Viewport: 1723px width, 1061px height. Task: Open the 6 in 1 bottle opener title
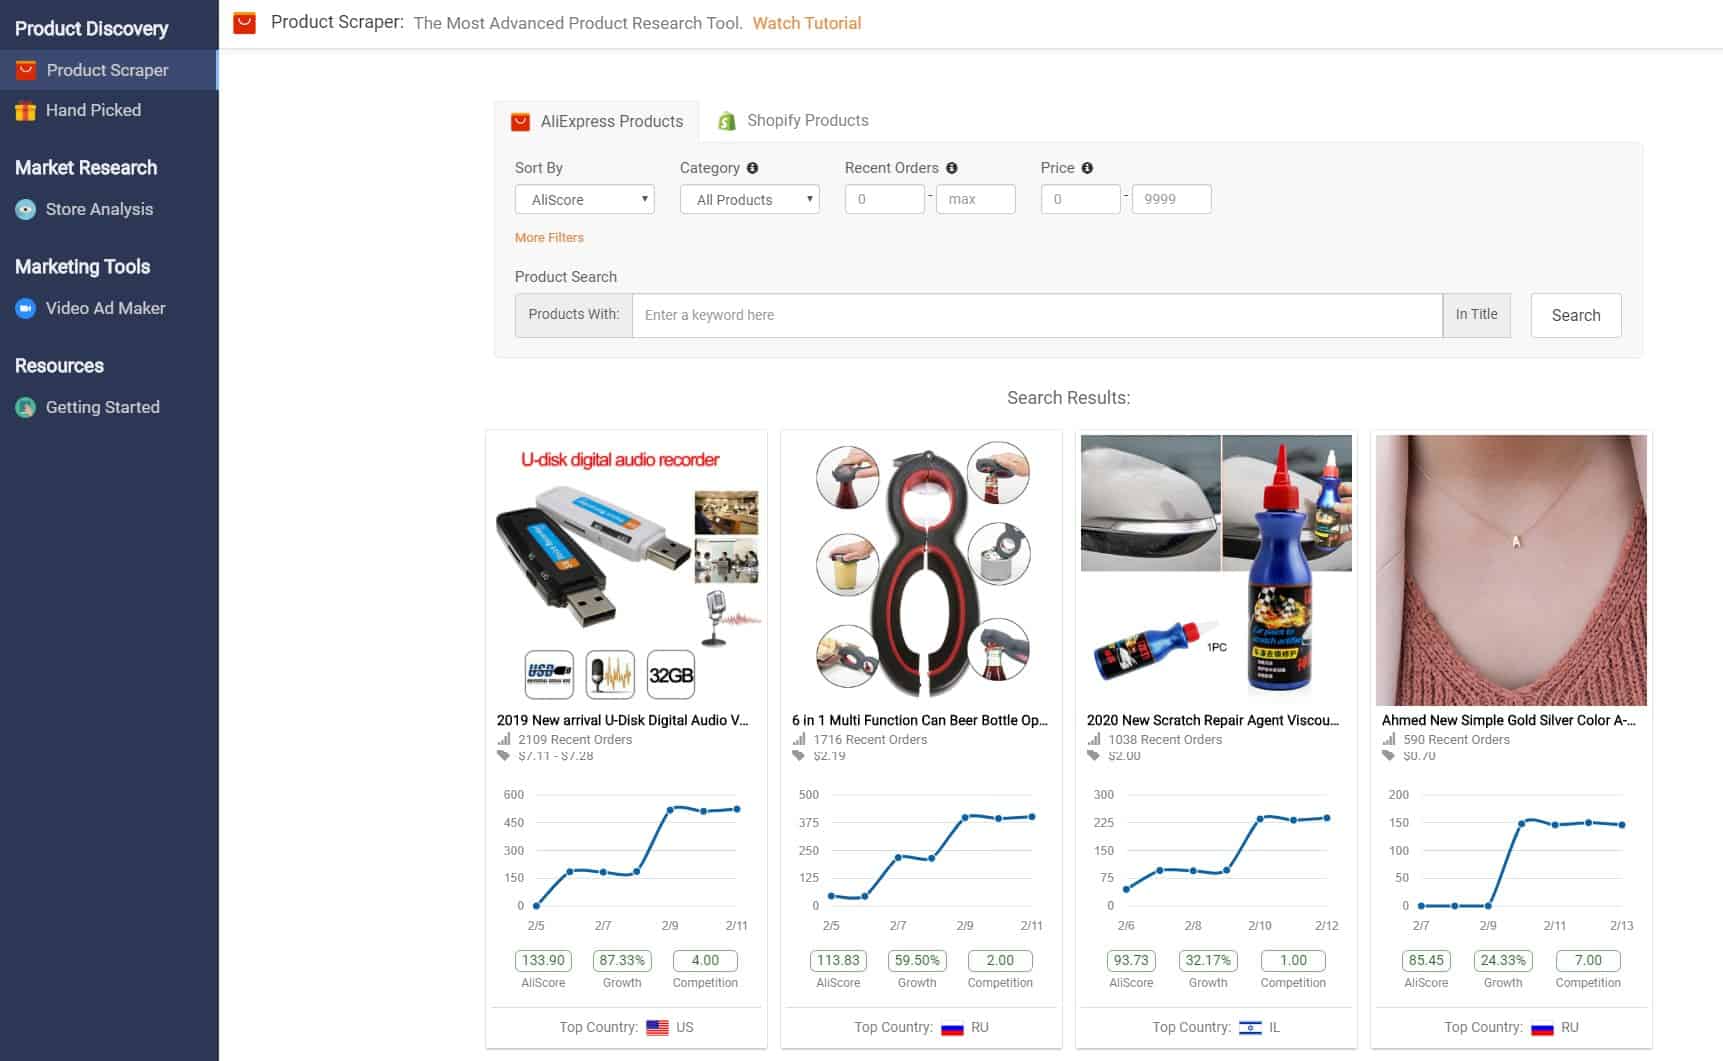tap(919, 720)
